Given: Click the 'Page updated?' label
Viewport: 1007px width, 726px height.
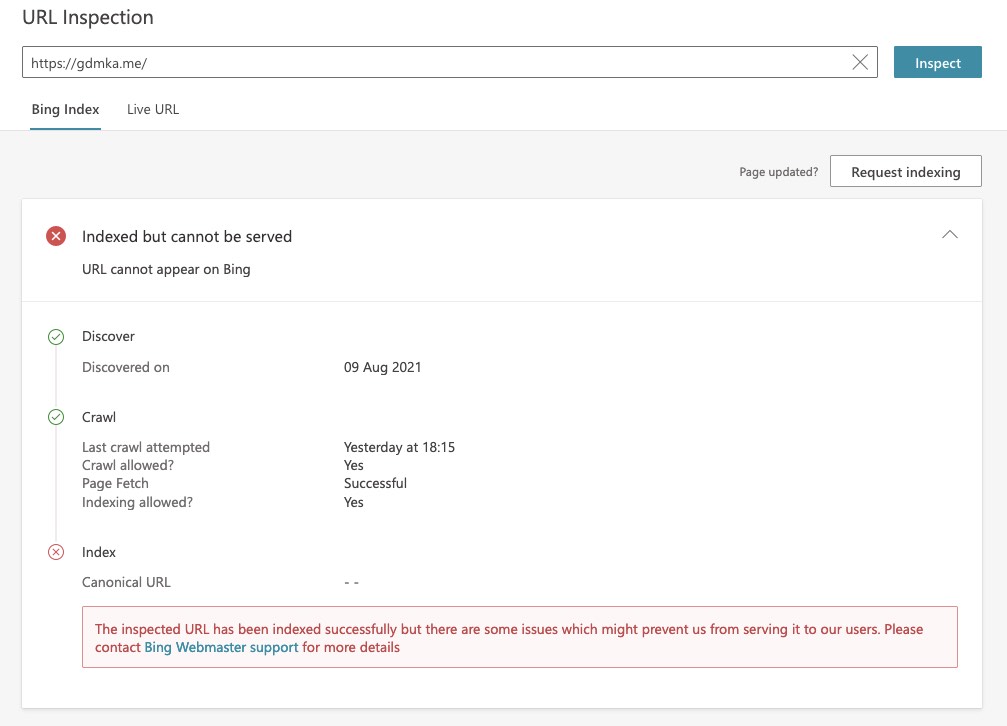Looking at the screenshot, I should 779,172.
